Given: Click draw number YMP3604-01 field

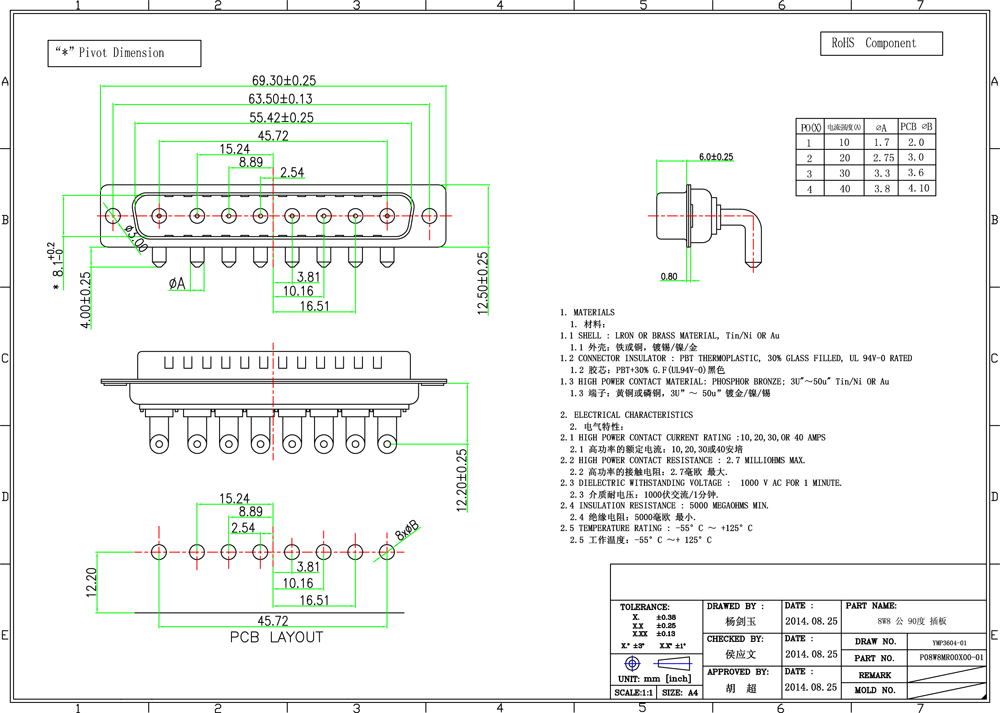Looking at the screenshot, I should pos(951,641).
